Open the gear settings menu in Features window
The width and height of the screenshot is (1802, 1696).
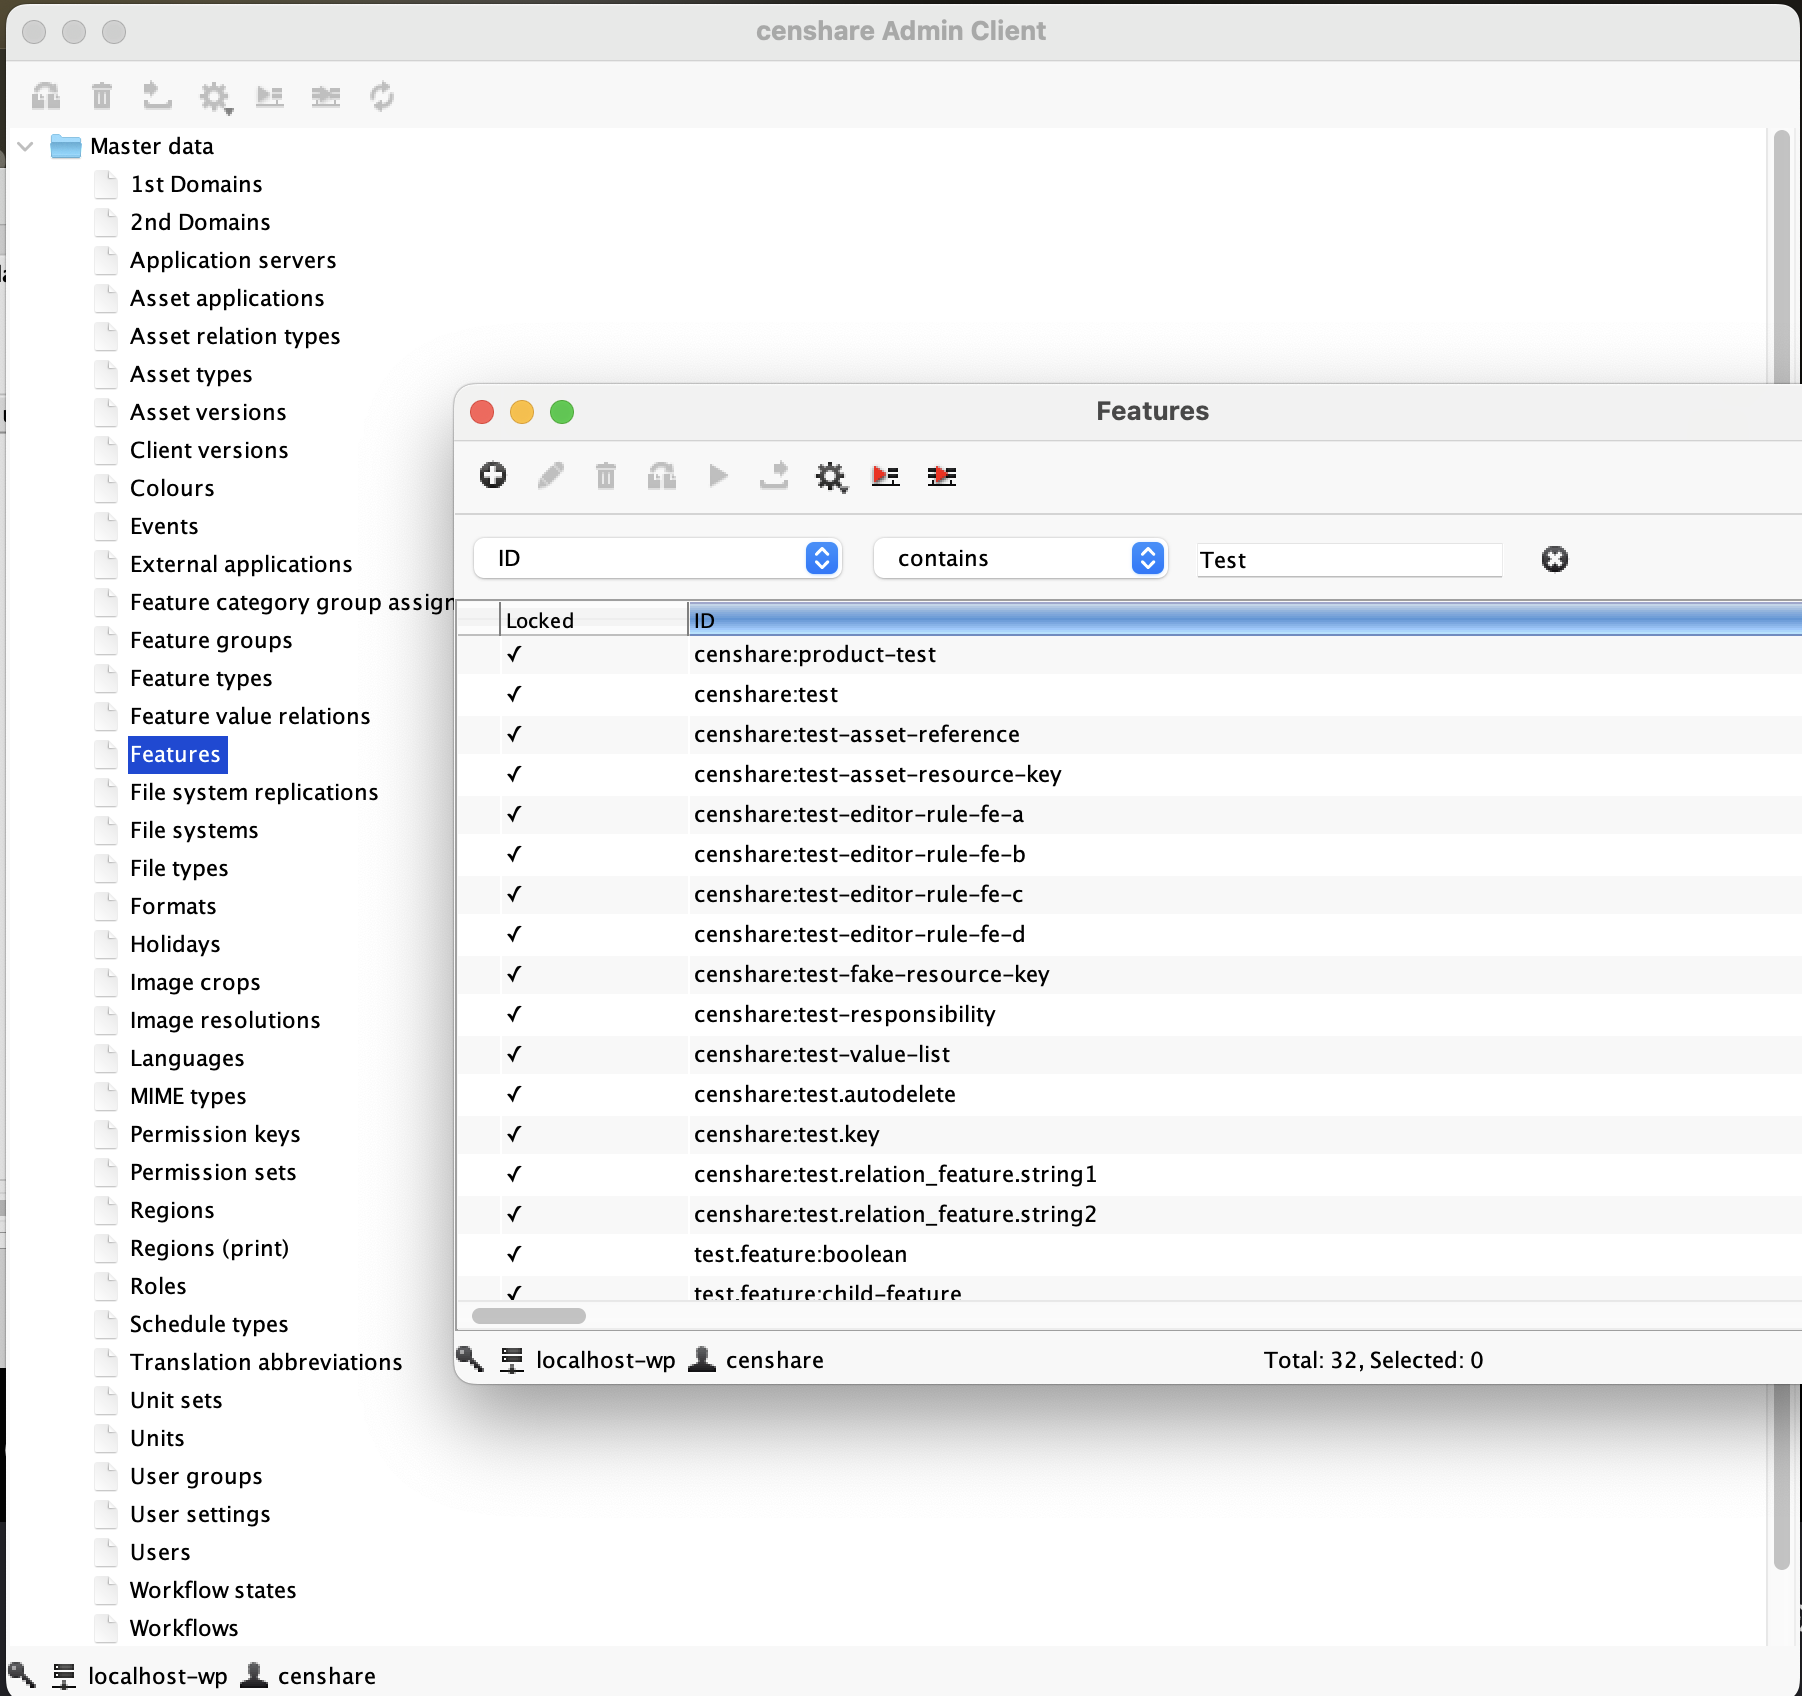830,477
